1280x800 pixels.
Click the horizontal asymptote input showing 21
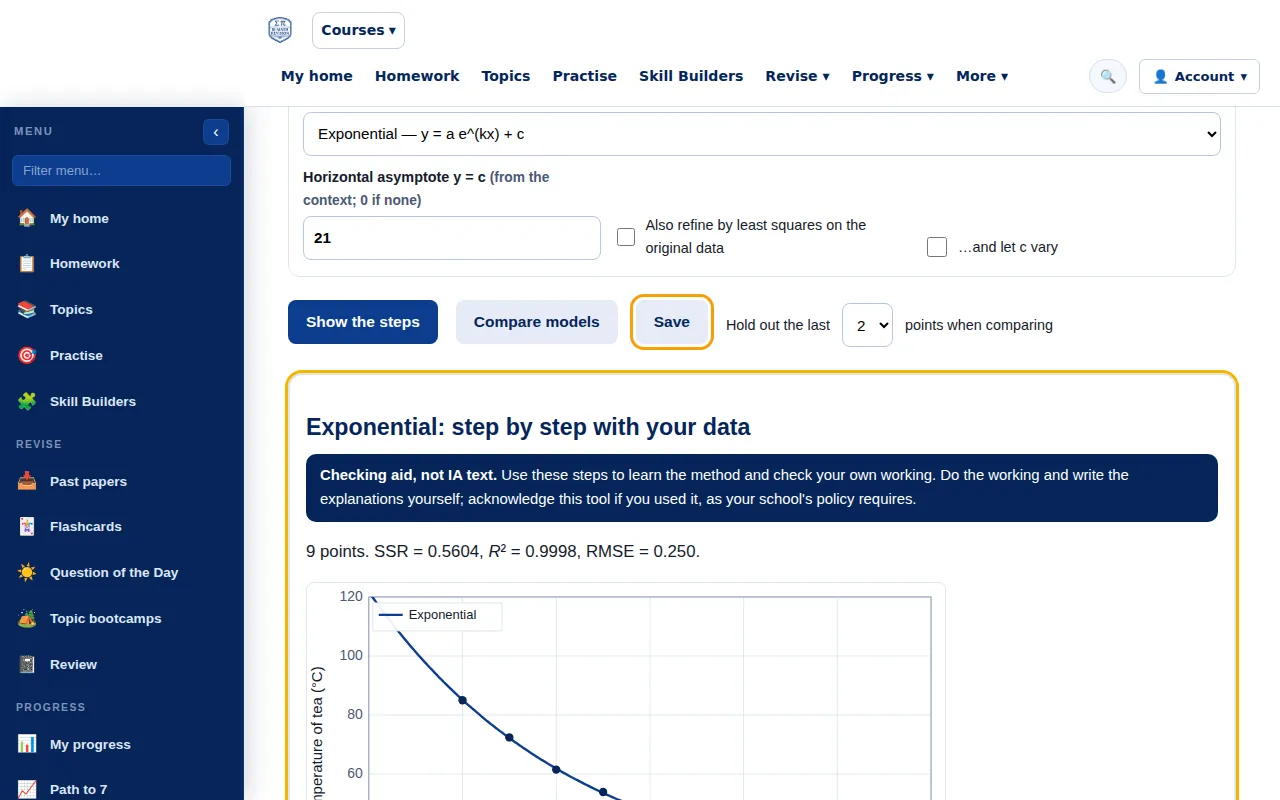click(452, 238)
